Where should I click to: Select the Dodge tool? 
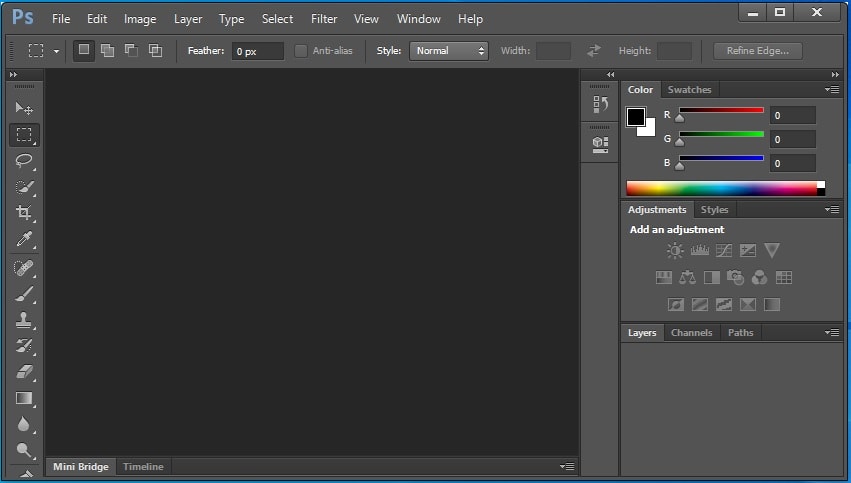[24, 450]
